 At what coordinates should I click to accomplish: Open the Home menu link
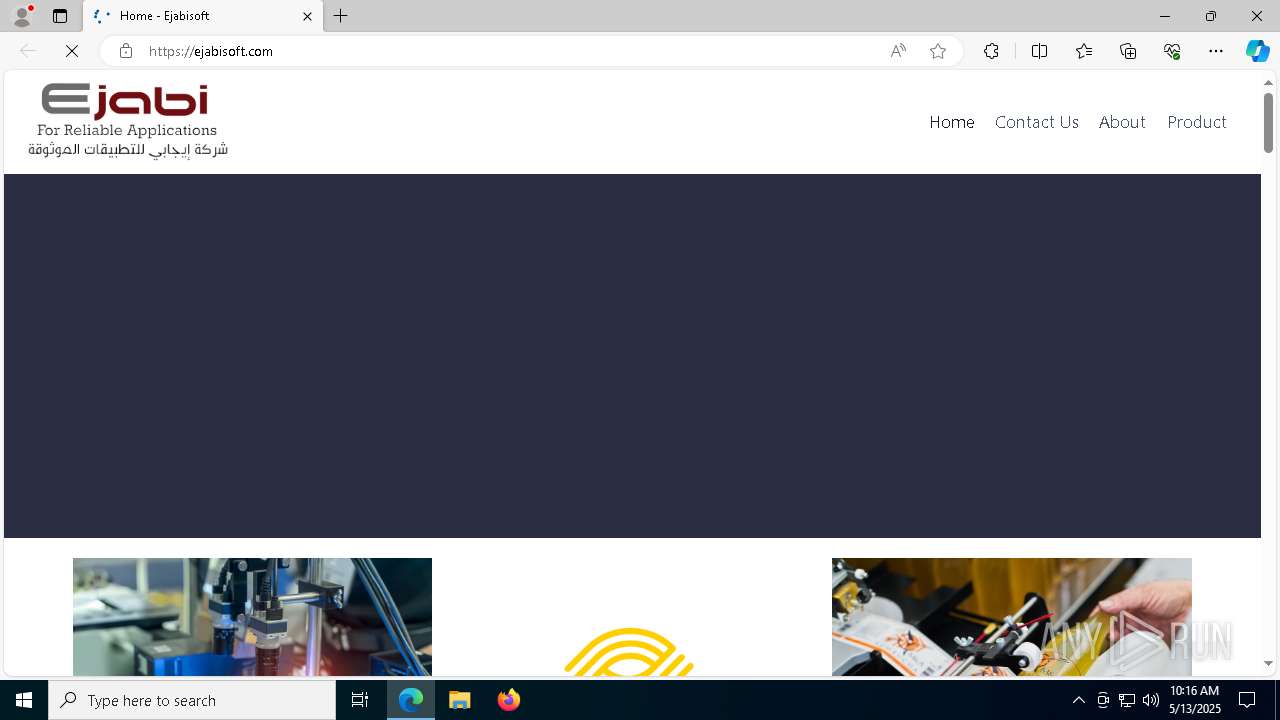pos(952,122)
